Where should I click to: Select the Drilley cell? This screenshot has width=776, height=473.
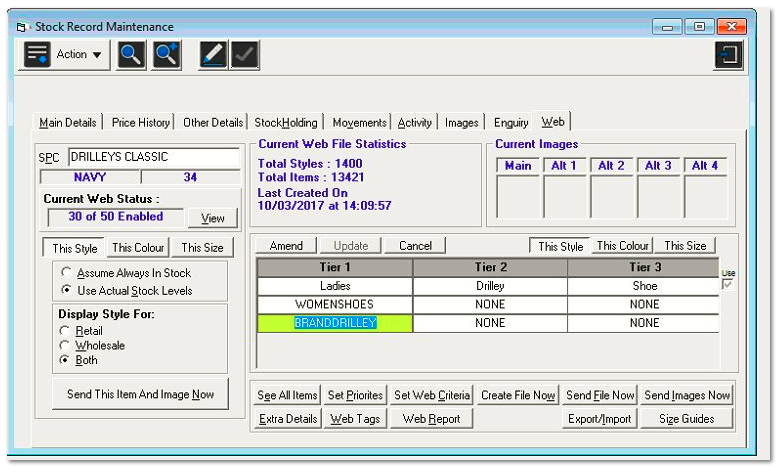click(x=490, y=286)
